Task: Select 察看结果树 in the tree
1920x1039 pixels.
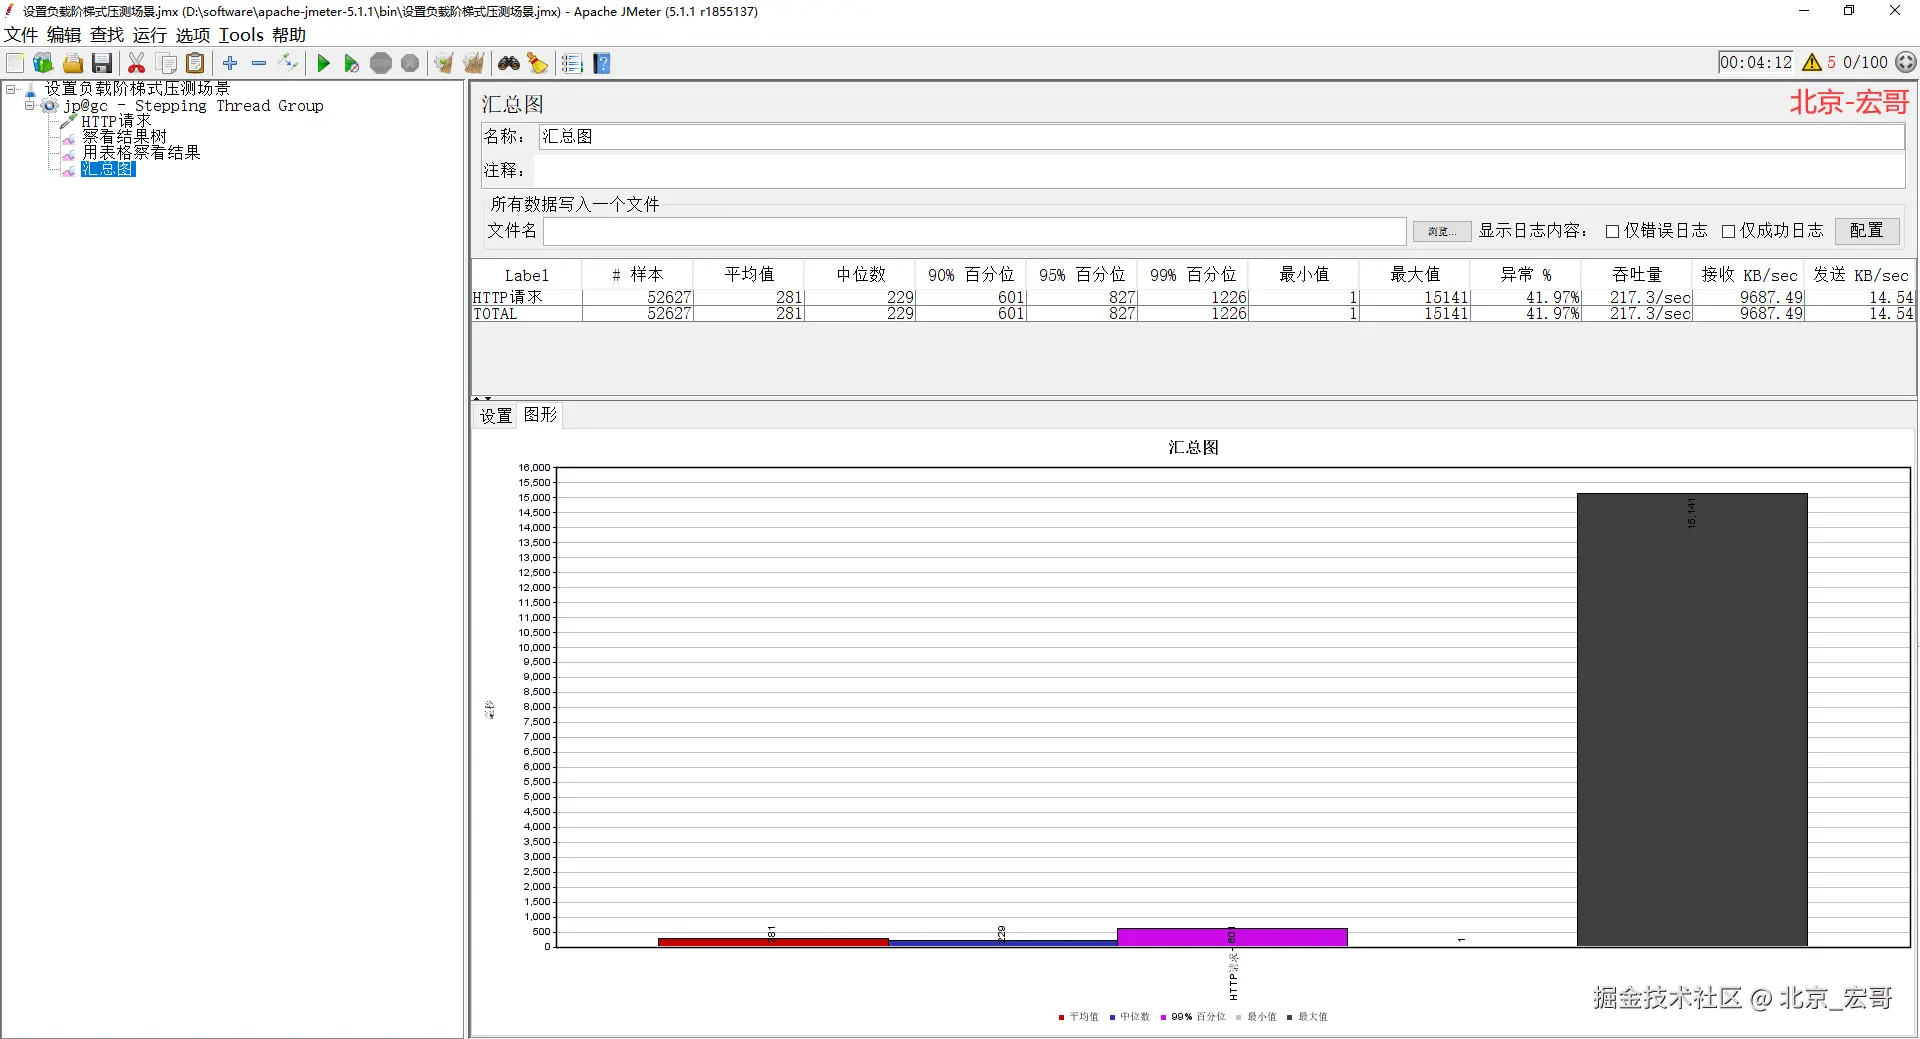Action: click(124, 136)
